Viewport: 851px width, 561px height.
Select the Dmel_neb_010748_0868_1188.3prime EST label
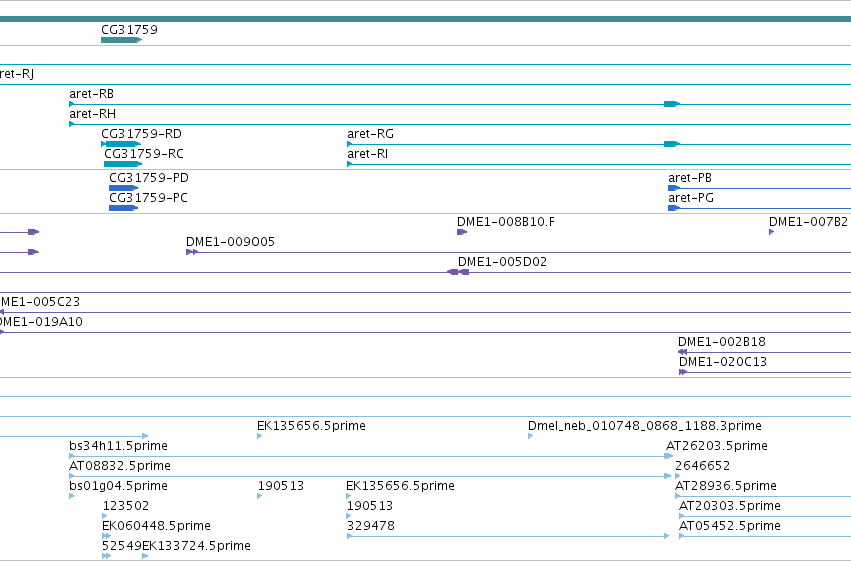pyautogui.click(x=645, y=426)
